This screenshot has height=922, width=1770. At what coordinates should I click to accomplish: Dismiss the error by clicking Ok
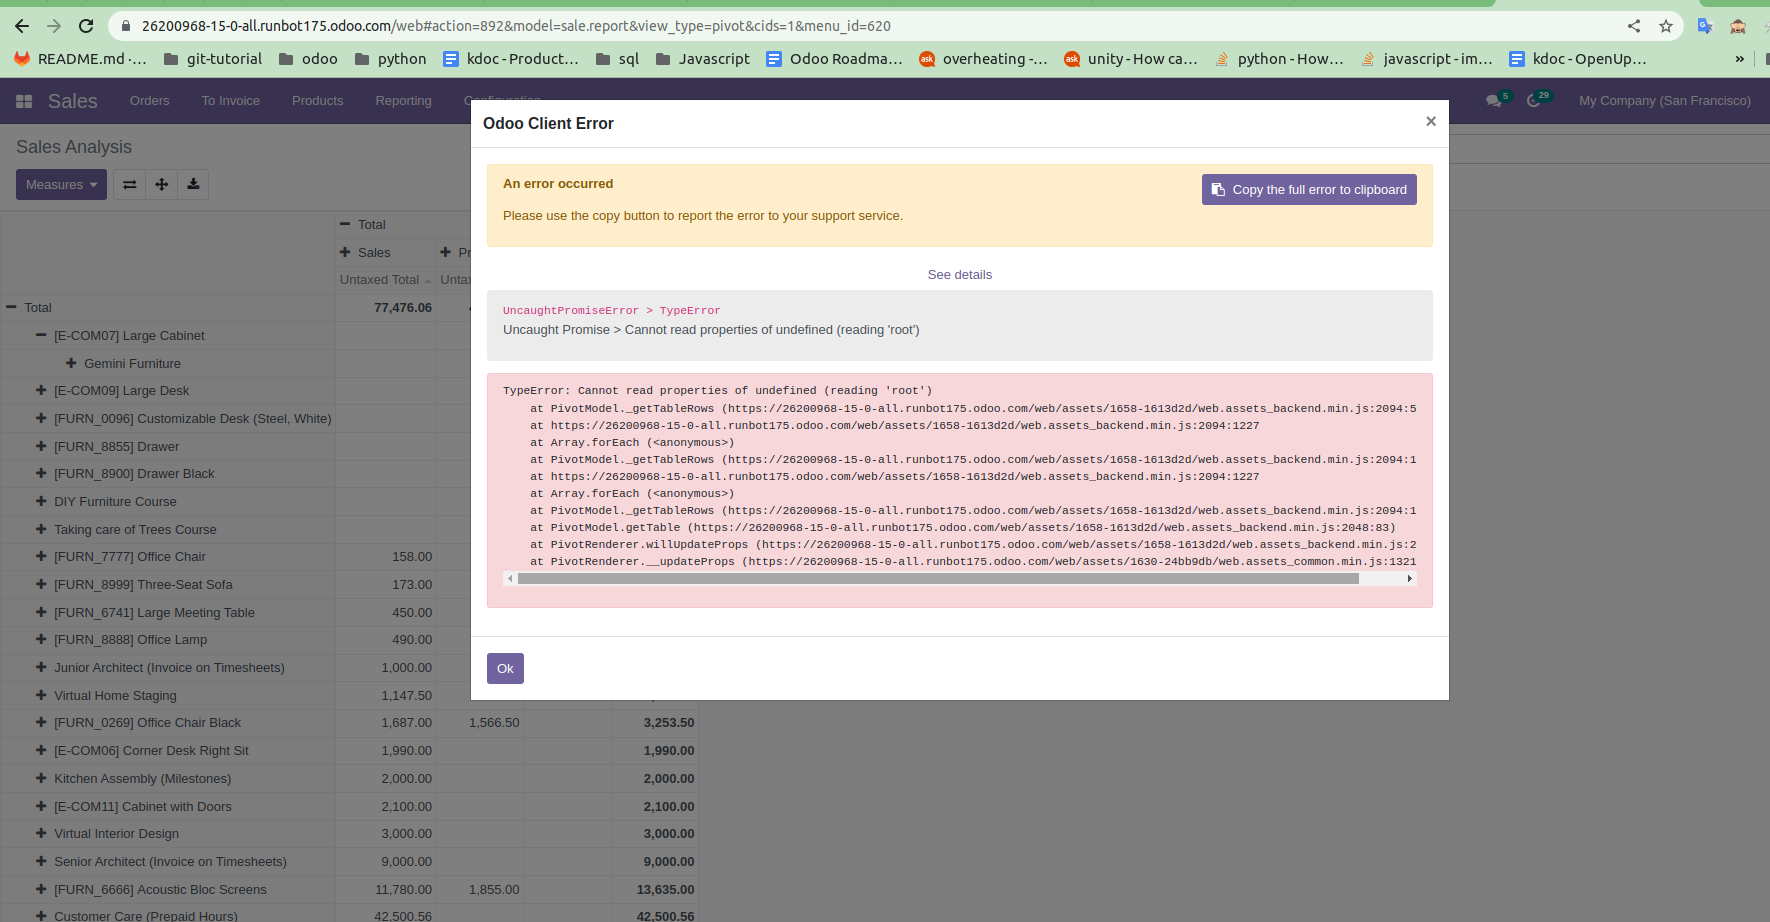504,668
